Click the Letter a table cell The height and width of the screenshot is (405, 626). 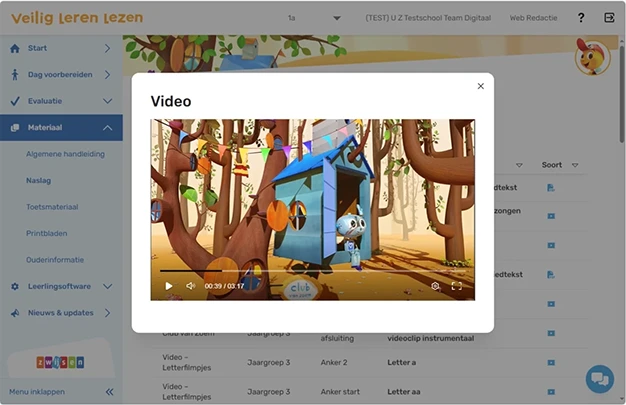point(401,362)
